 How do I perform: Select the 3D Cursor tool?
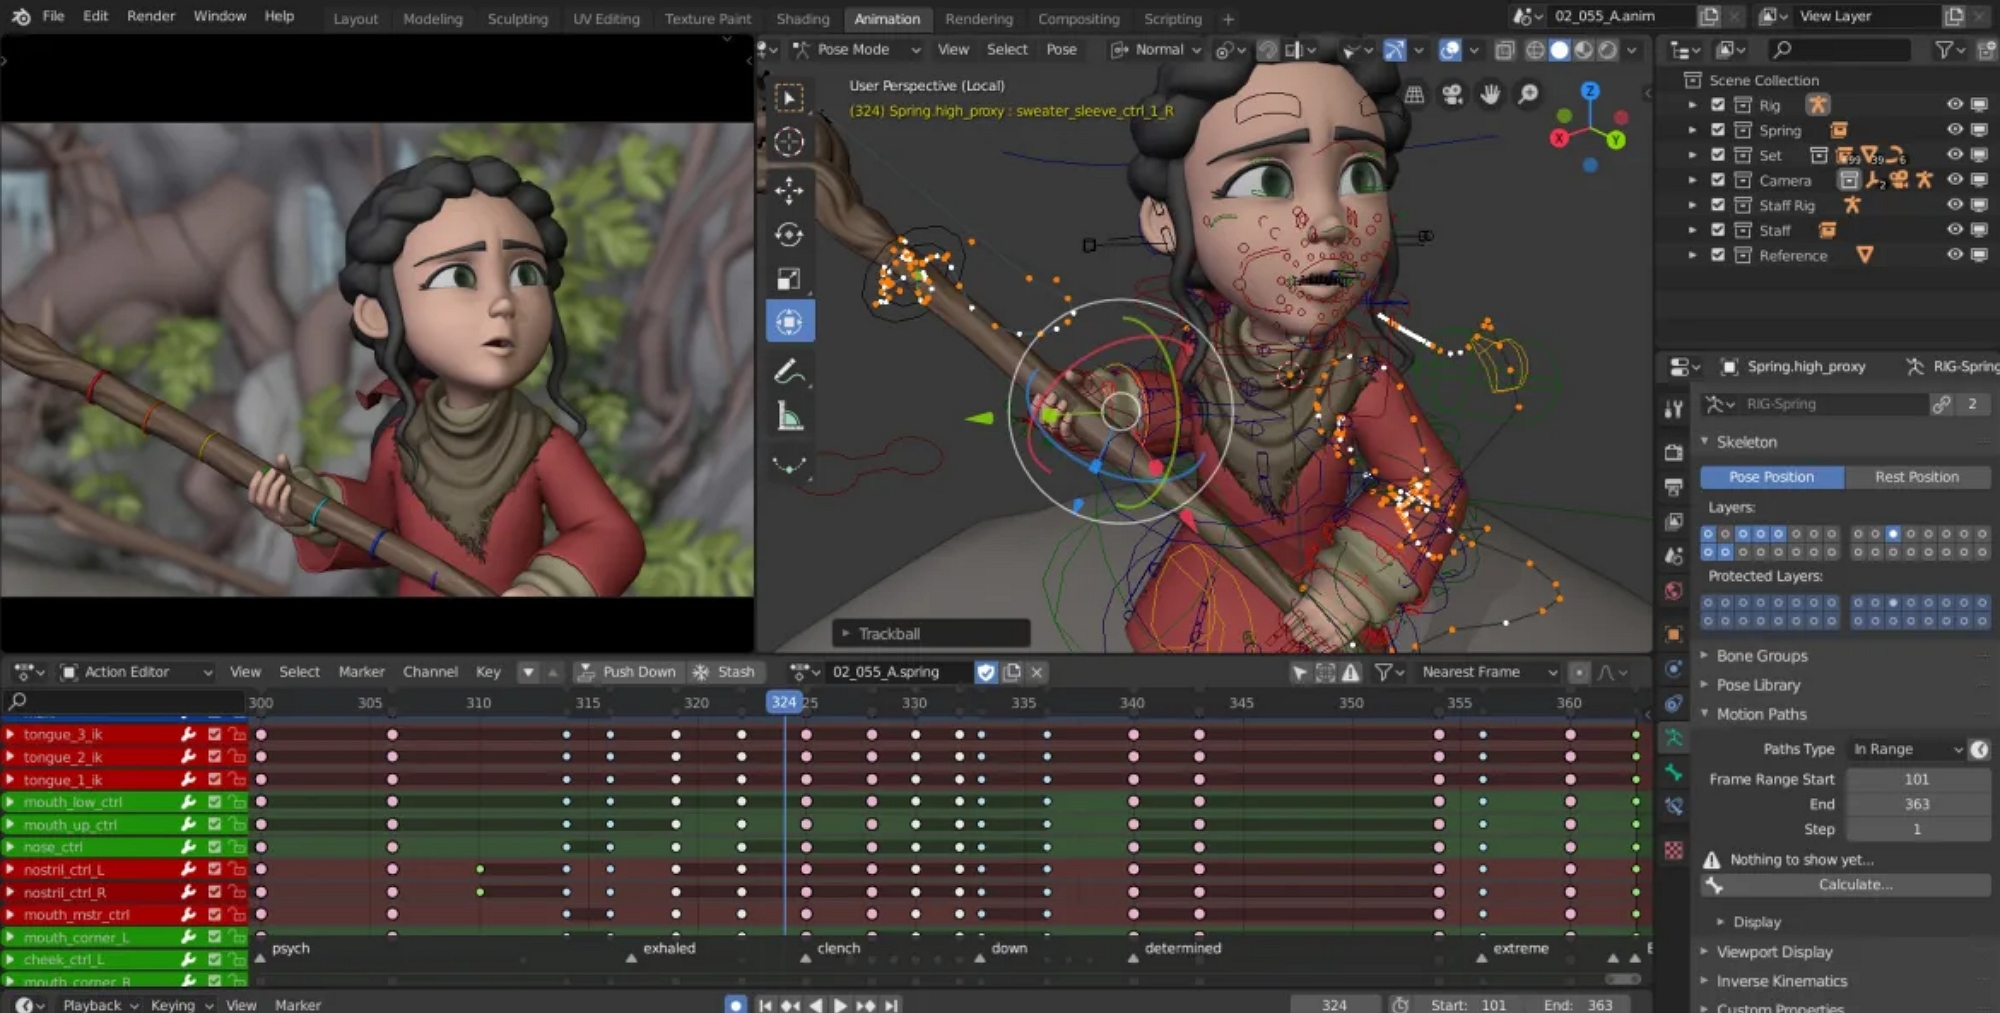(x=789, y=142)
